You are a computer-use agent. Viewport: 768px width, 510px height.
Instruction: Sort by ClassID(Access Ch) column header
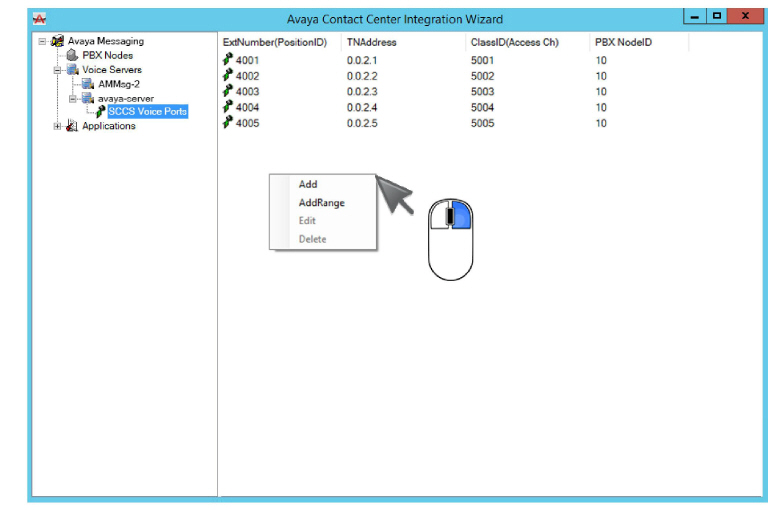click(514, 43)
